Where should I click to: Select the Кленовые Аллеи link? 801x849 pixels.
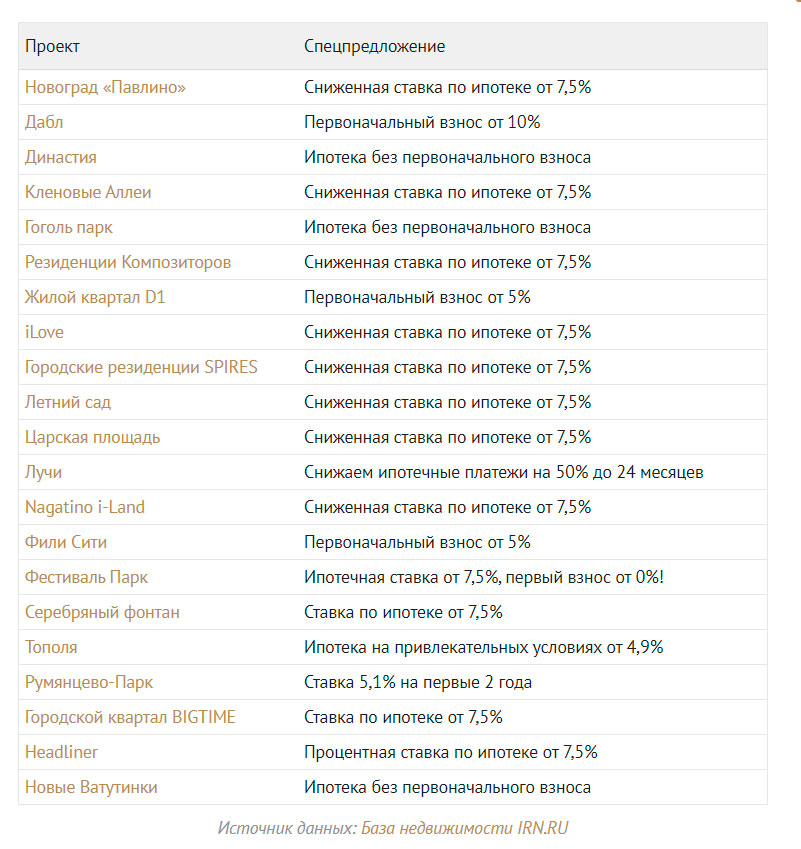(88, 192)
